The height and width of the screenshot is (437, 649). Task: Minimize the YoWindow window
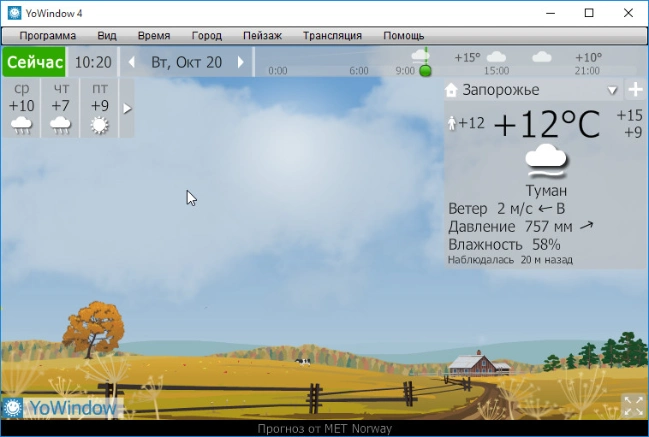(x=550, y=13)
